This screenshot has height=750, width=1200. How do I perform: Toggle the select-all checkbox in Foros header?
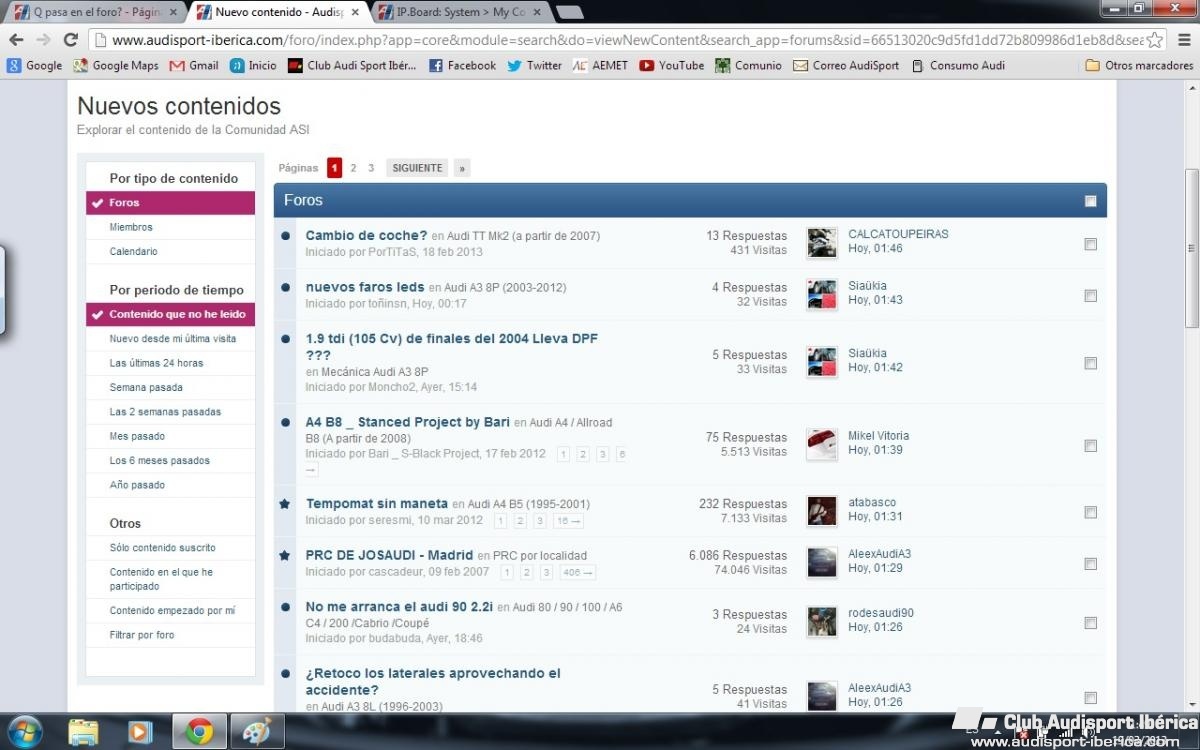tap(1090, 201)
